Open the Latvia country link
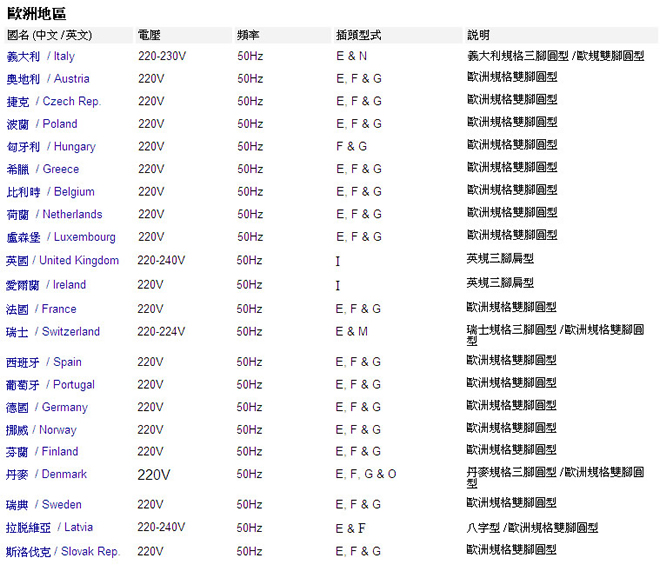The image size is (660, 565). (49, 528)
